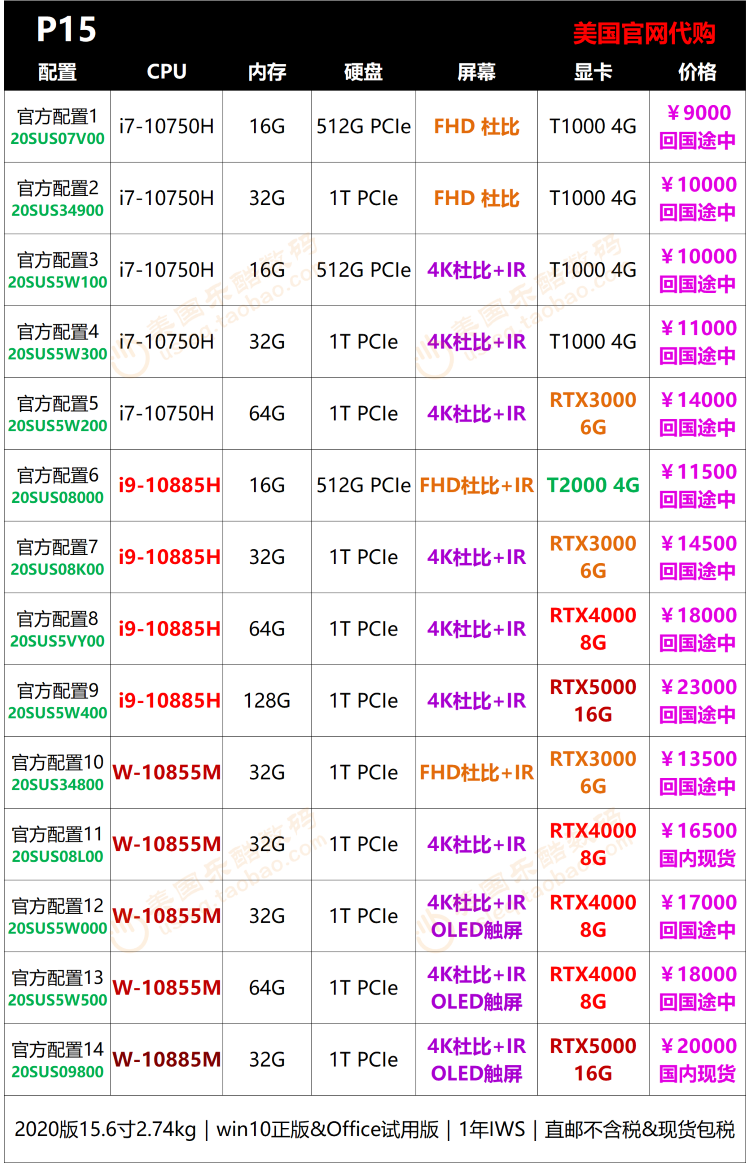Click the 价格 column header
The width and height of the screenshot is (750, 1163).
pos(697,72)
